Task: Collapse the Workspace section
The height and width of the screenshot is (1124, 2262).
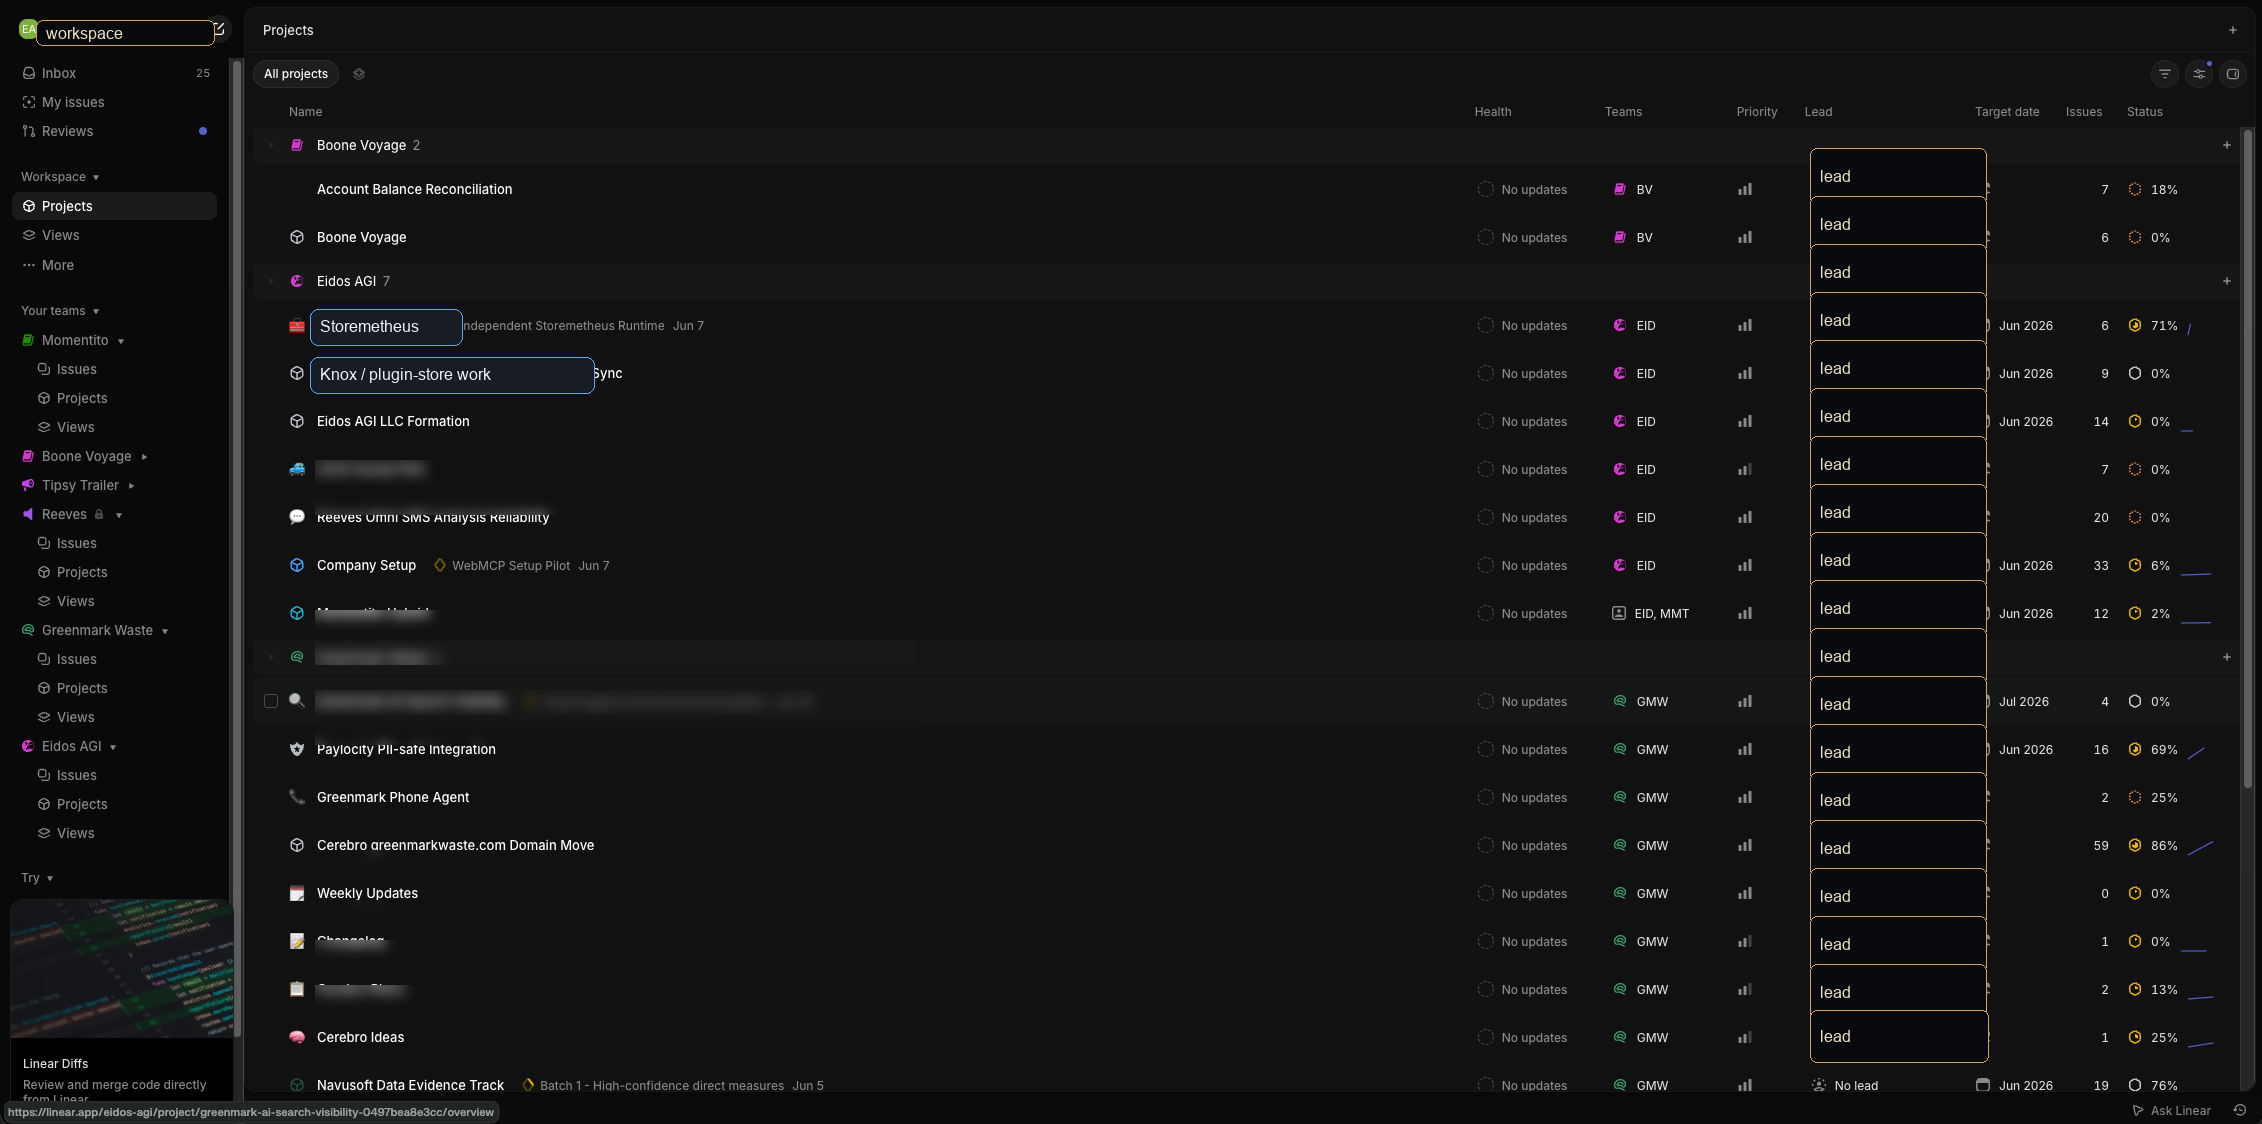Action: pyautogui.click(x=60, y=177)
